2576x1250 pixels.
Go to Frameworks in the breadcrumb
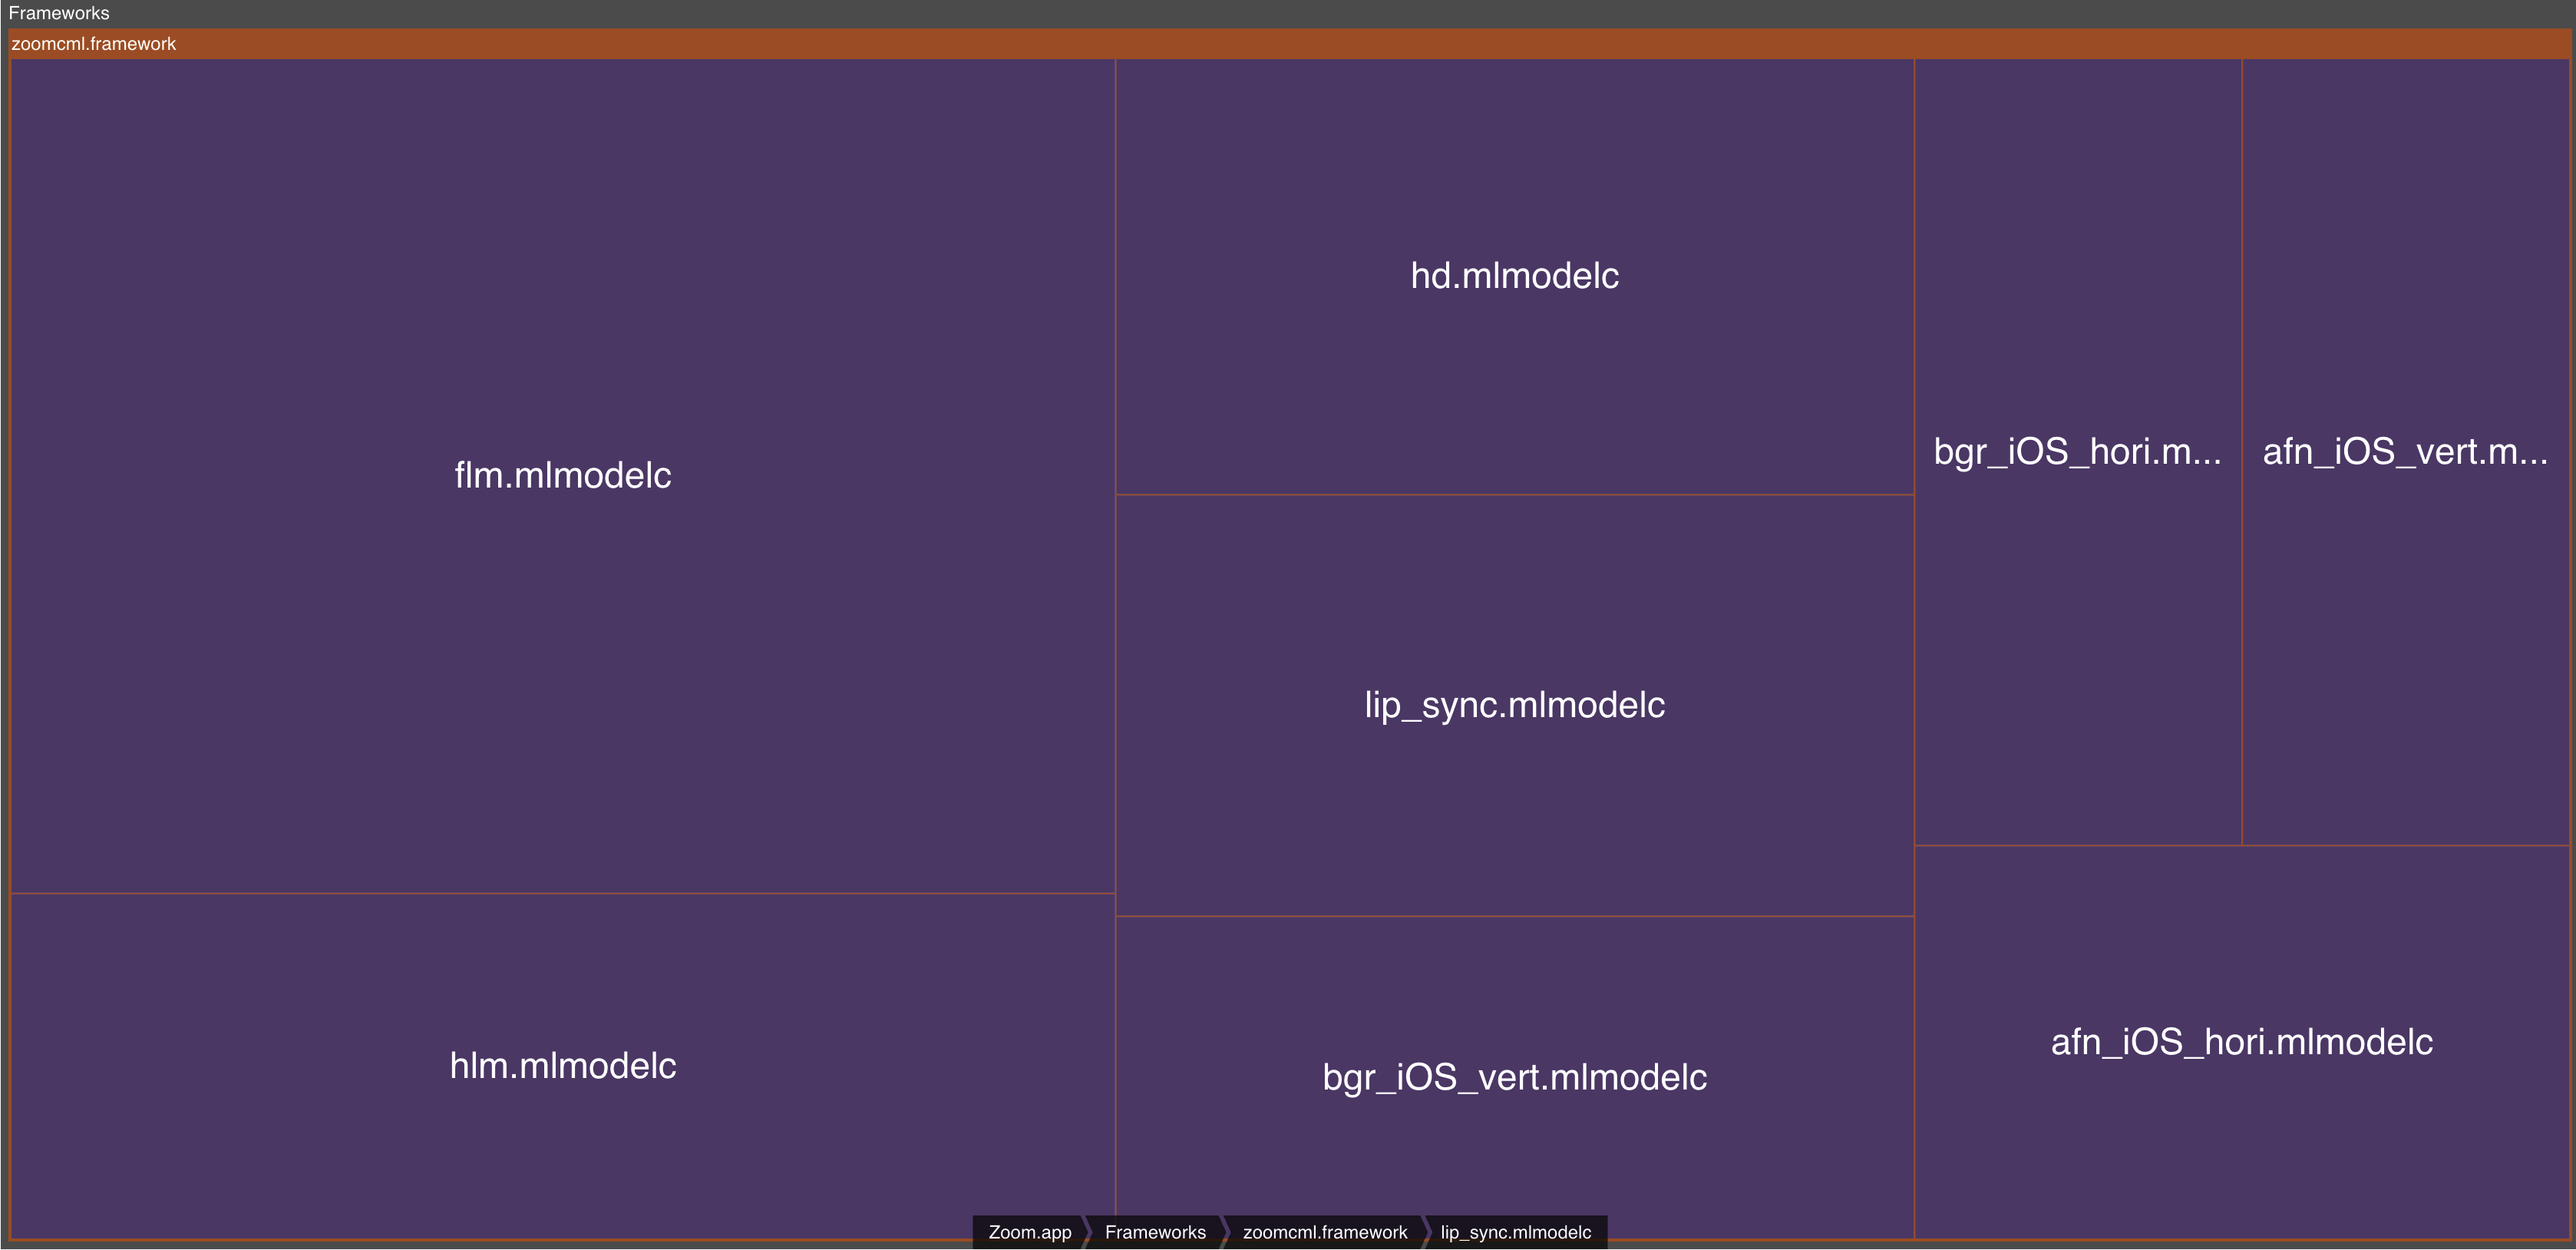tap(1155, 1232)
